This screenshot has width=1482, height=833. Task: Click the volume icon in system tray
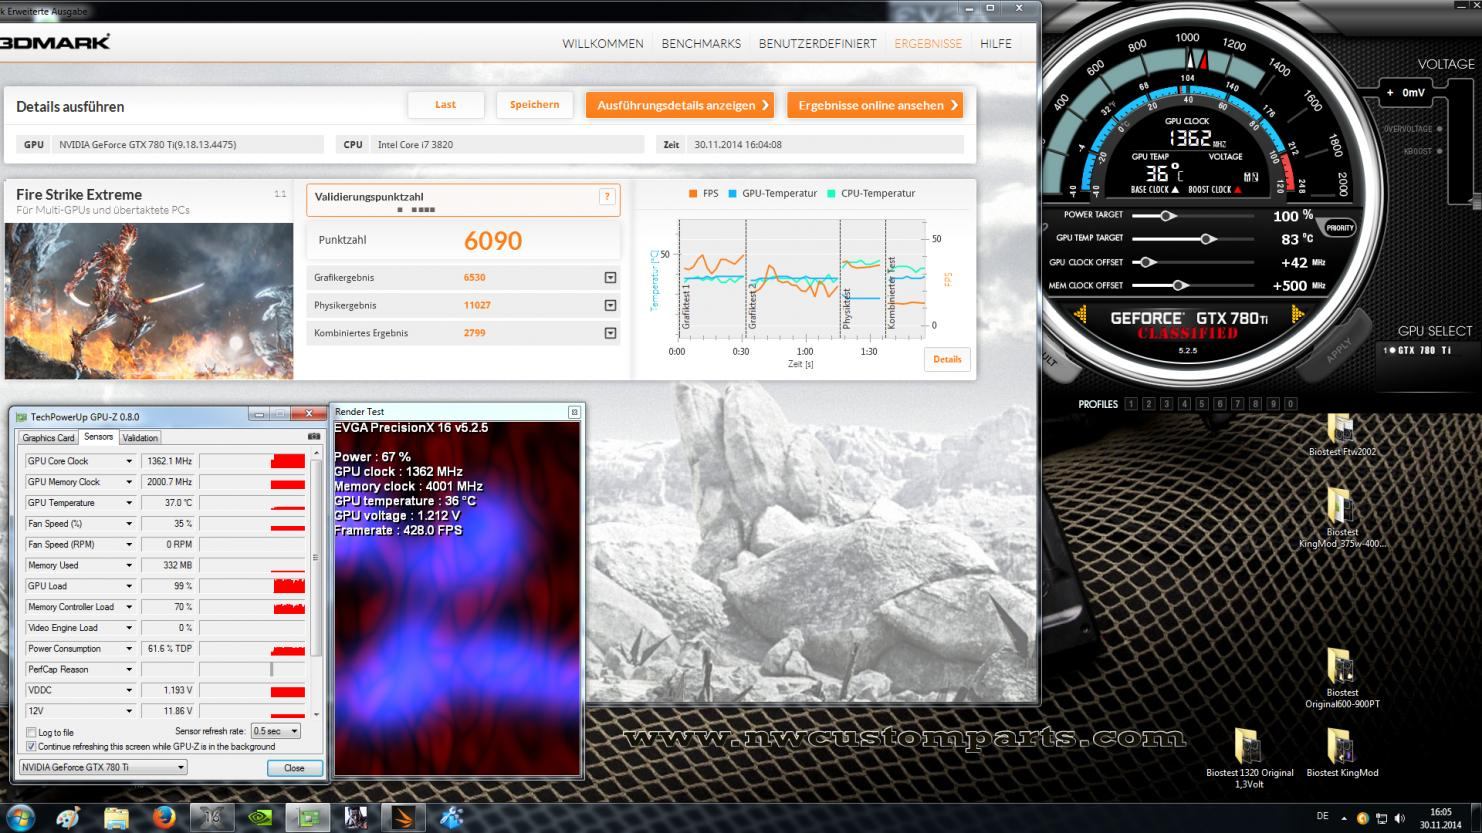coord(1399,818)
